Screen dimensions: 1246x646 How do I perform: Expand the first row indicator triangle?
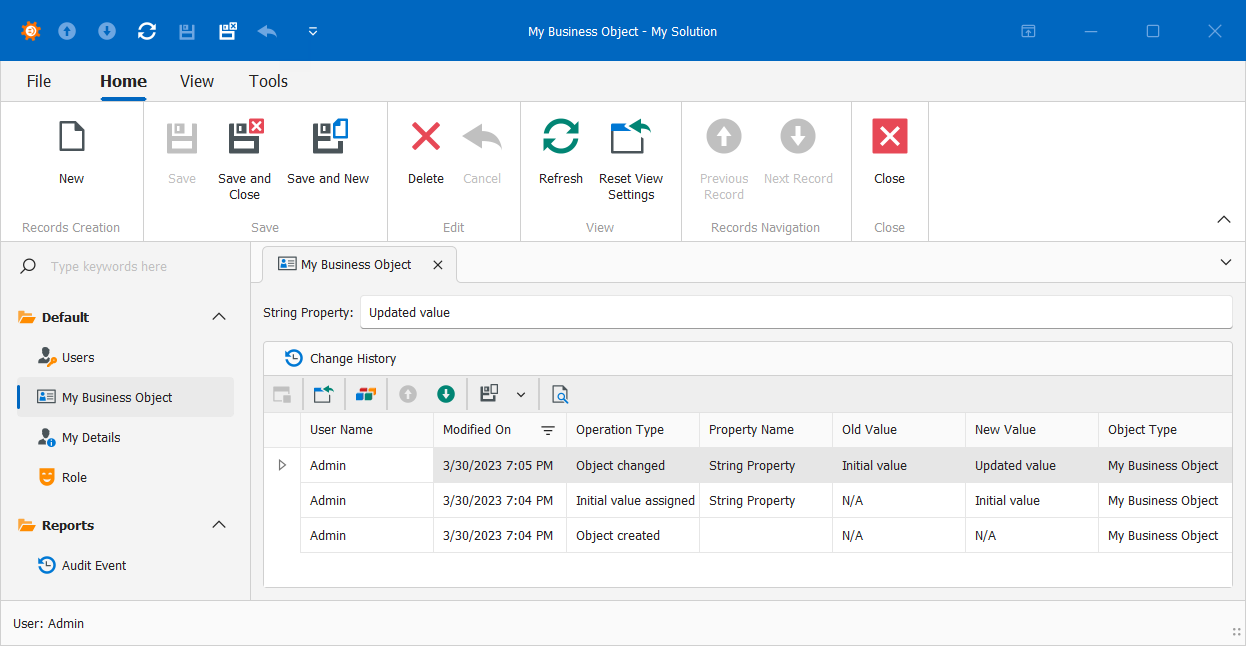pyautogui.click(x=282, y=465)
